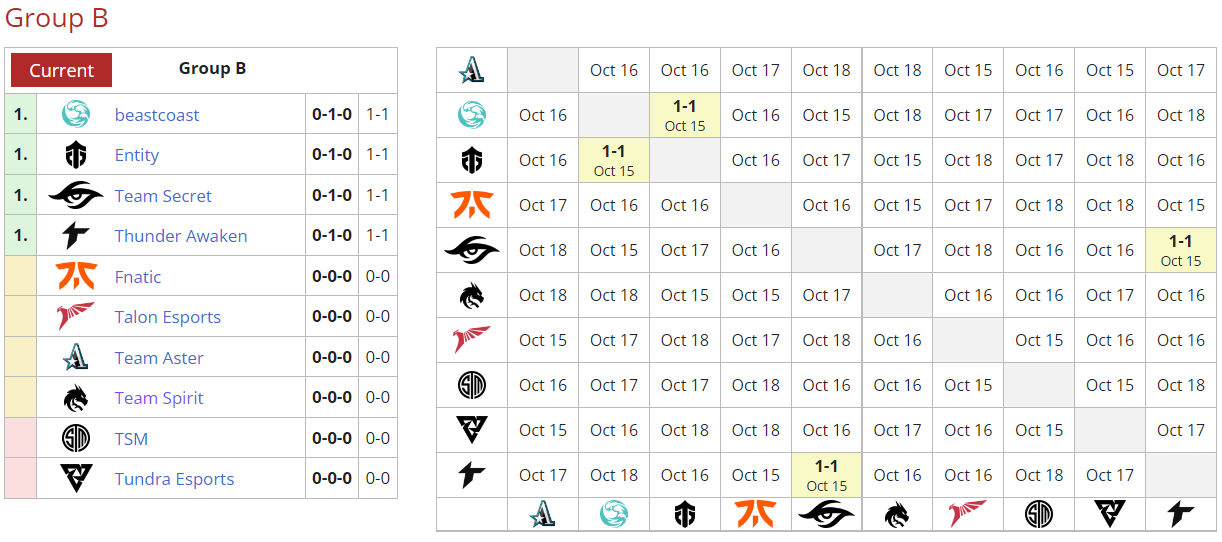Click the Fnatic logo in the crosstable's left column
This screenshot has height=542, width=1222.
click(x=472, y=205)
